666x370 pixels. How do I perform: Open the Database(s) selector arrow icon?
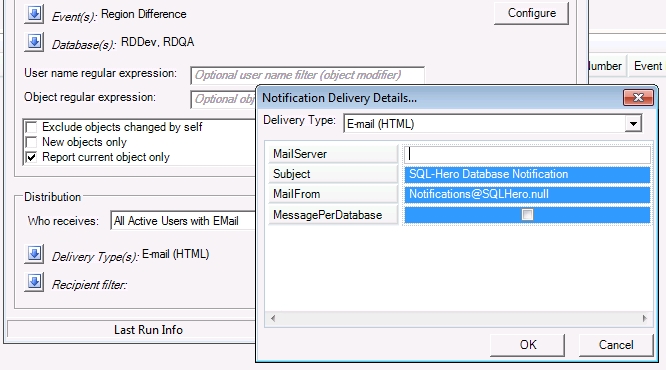(x=34, y=42)
